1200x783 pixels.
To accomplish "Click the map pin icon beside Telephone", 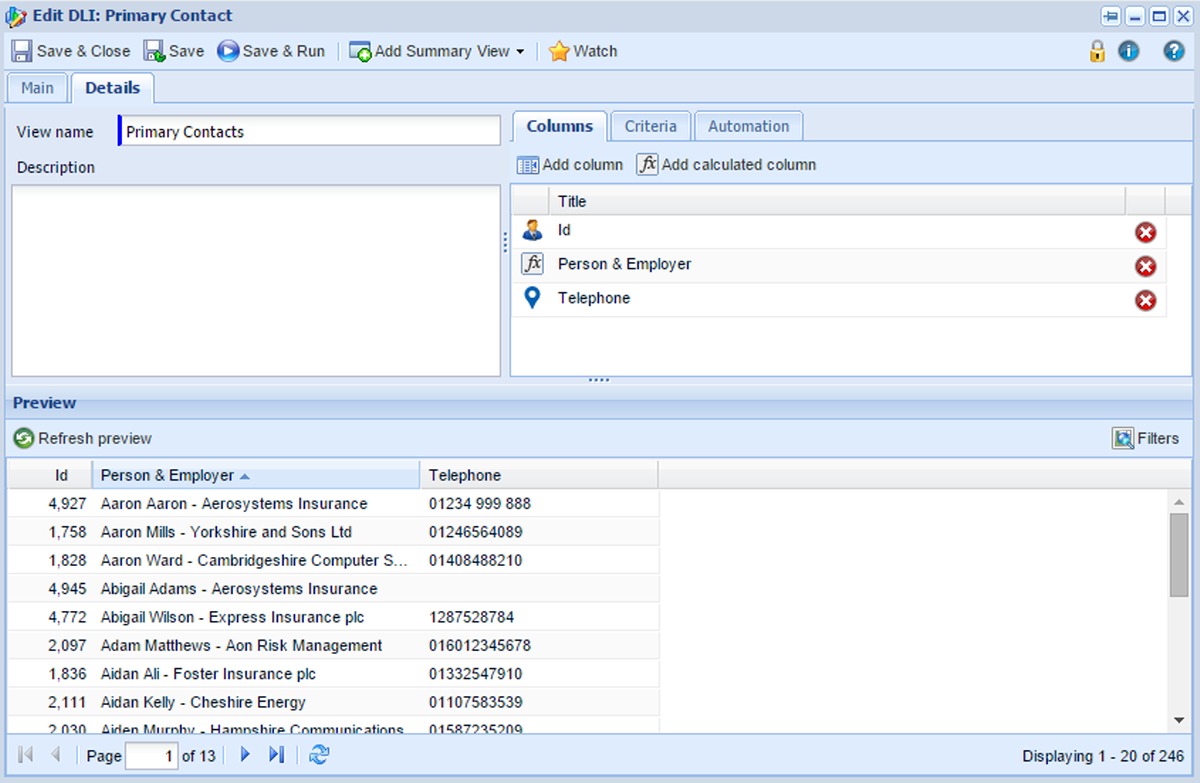I will pos(532,298).
